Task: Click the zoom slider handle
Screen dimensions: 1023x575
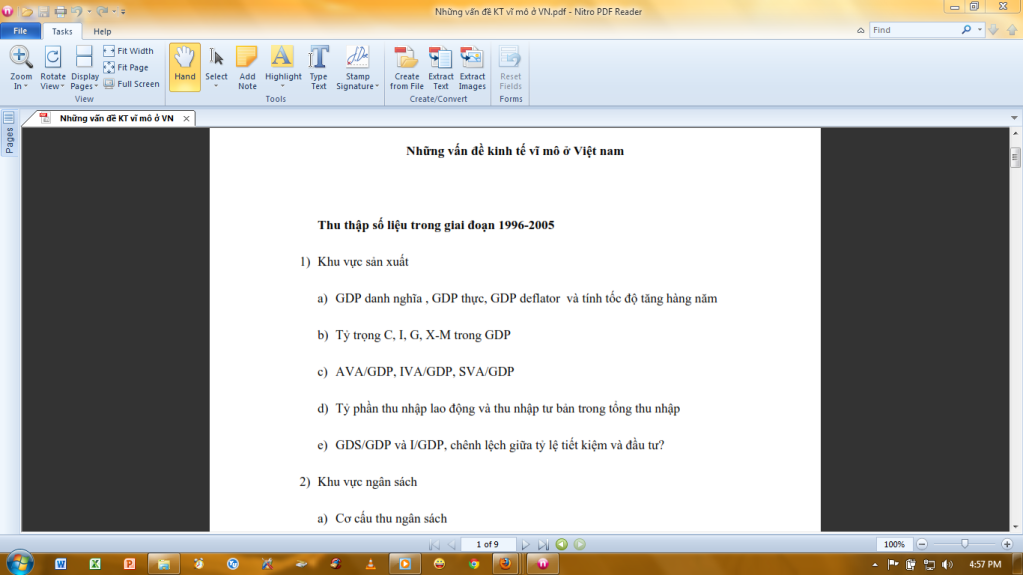Action: tap(964, 544)
